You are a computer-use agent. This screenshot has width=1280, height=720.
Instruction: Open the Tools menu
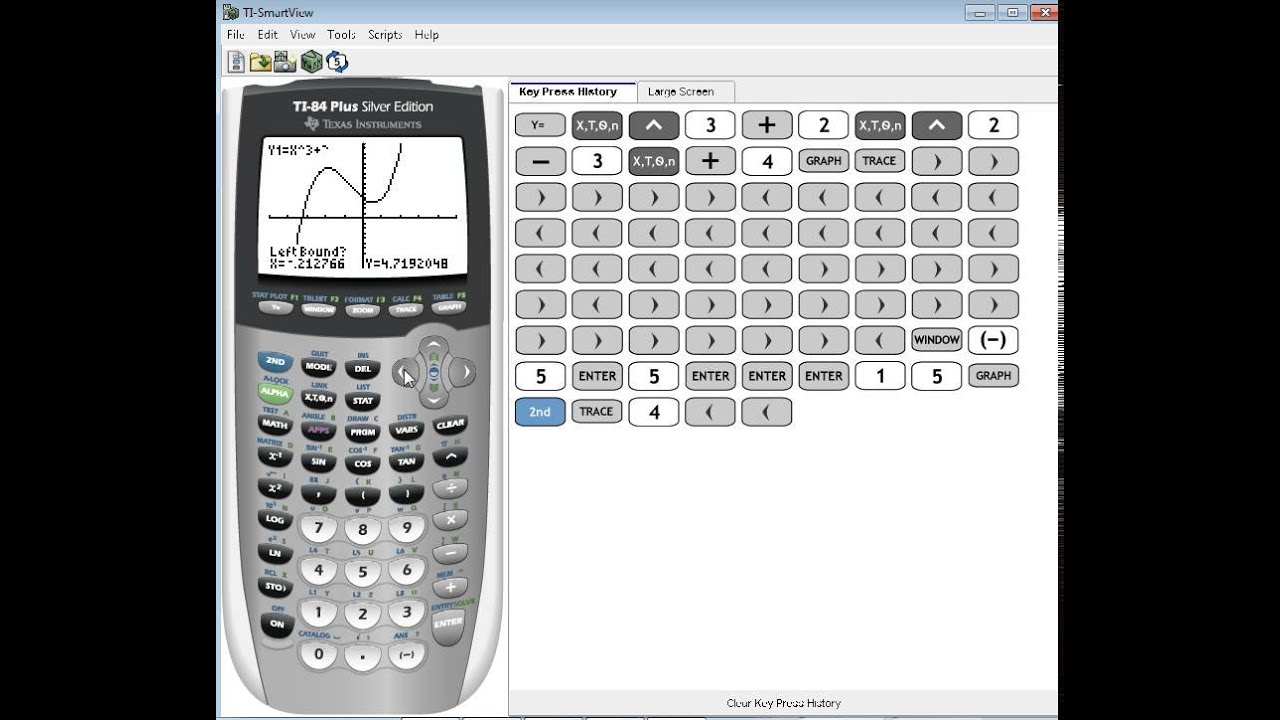[341, 34]
